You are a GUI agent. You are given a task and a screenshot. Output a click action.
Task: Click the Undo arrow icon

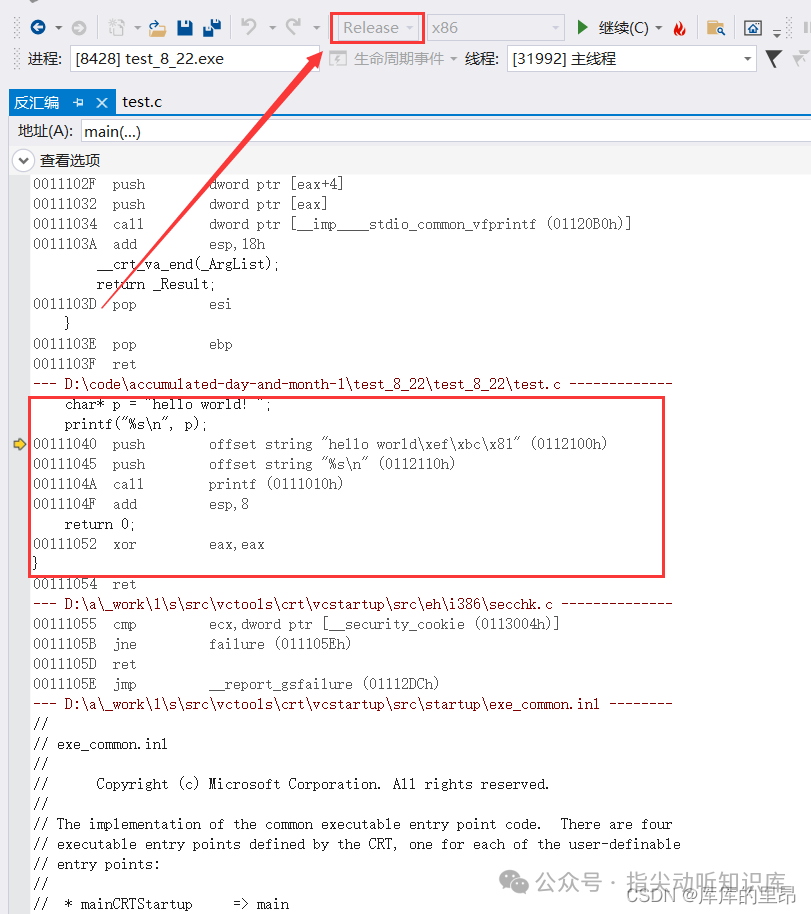pos(249,27)
